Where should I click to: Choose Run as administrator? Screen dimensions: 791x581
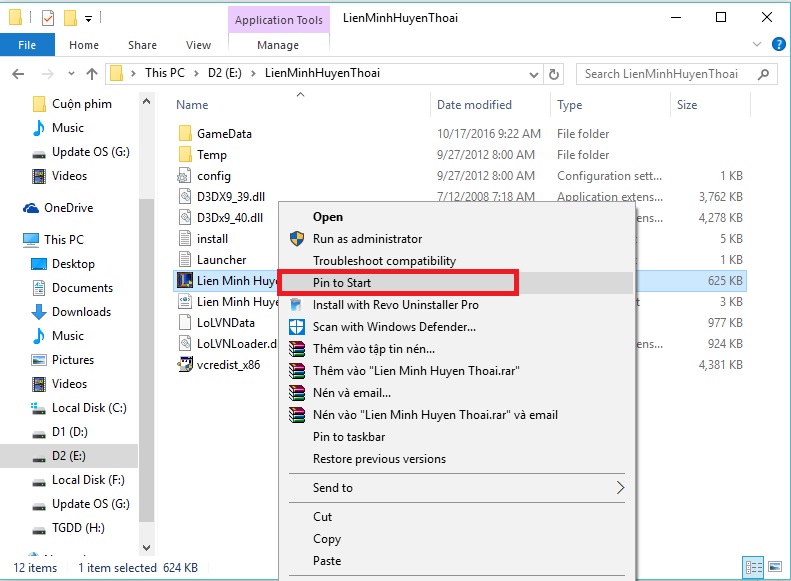coord(367,239)
